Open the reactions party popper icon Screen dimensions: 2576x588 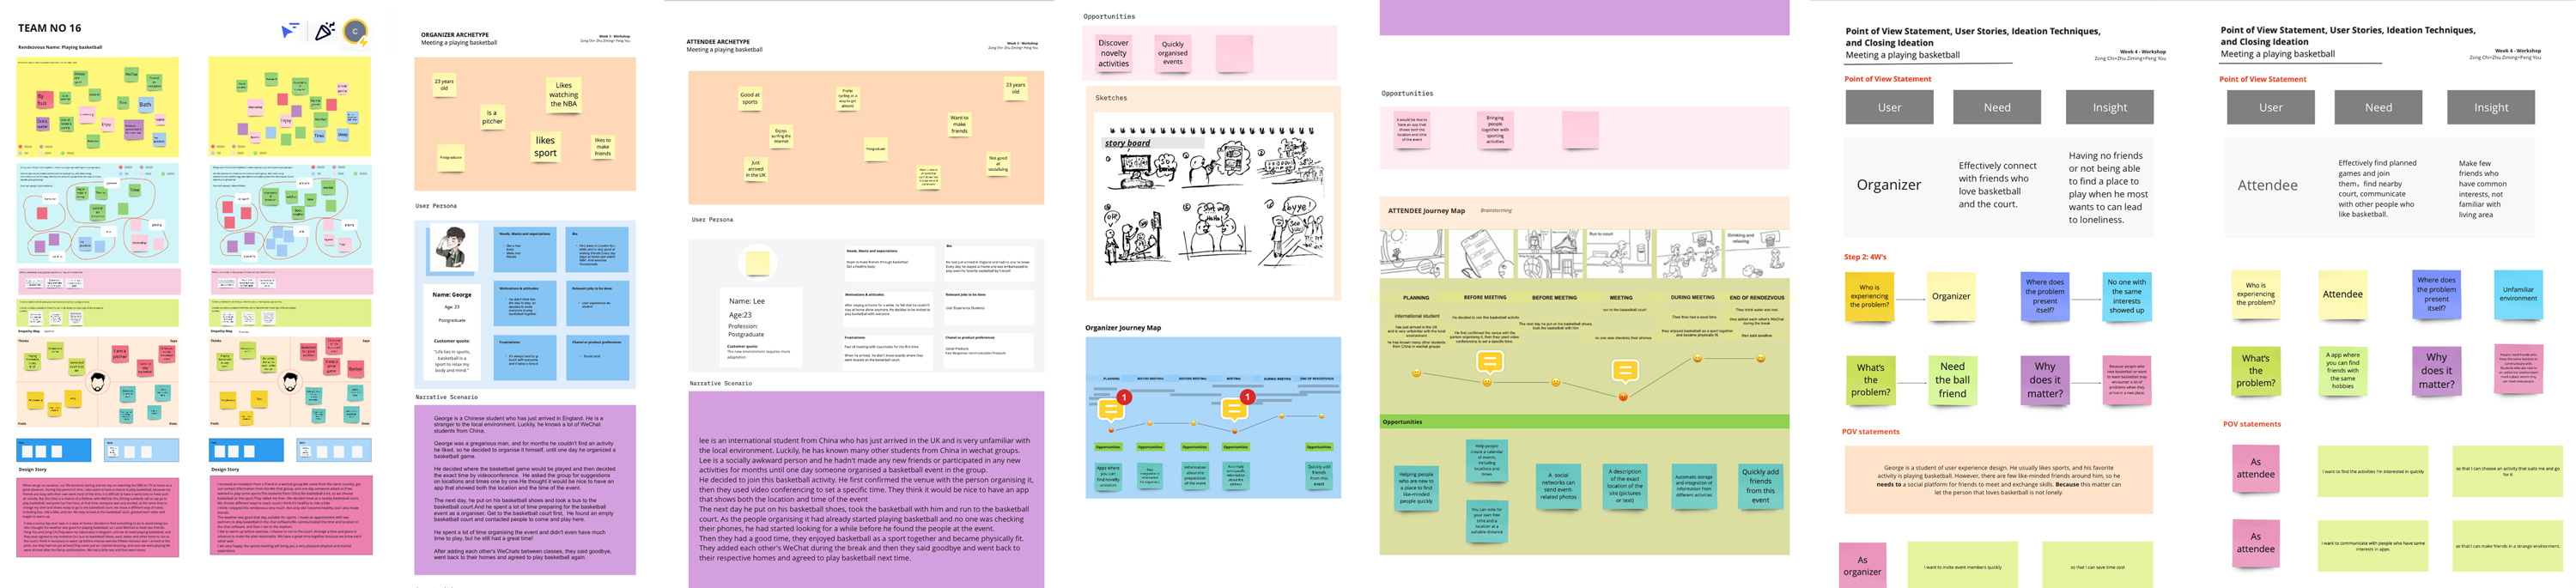pos(324,32)
